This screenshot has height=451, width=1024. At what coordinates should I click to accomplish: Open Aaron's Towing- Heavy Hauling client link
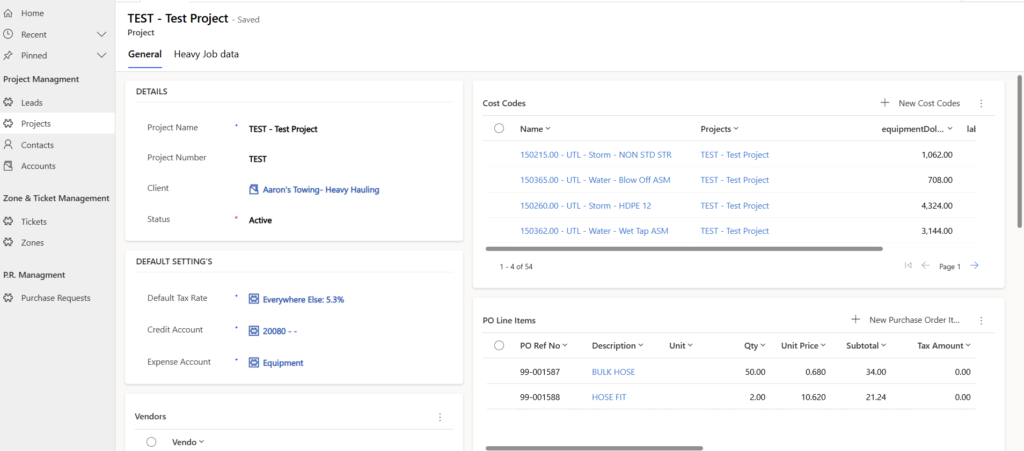click(320, 189)
